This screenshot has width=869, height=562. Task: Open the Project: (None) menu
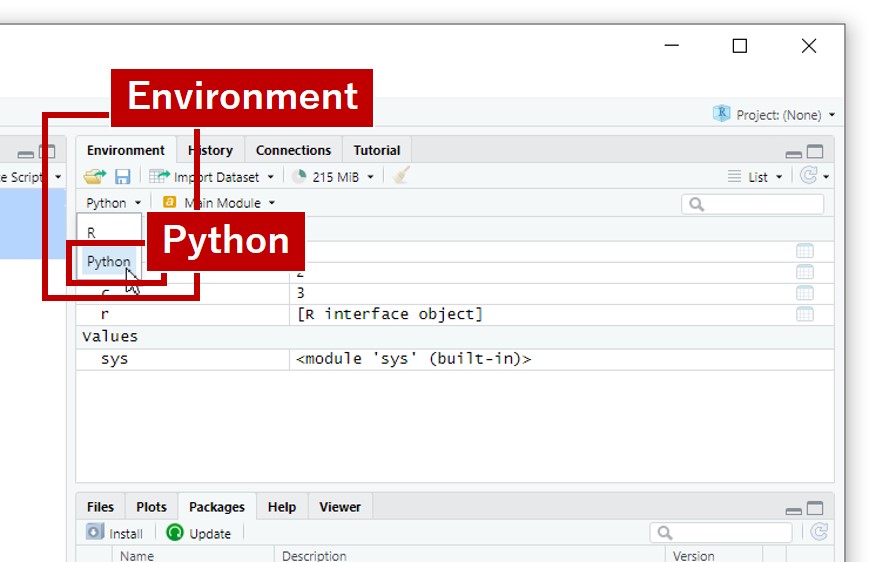tap(775, 115)
